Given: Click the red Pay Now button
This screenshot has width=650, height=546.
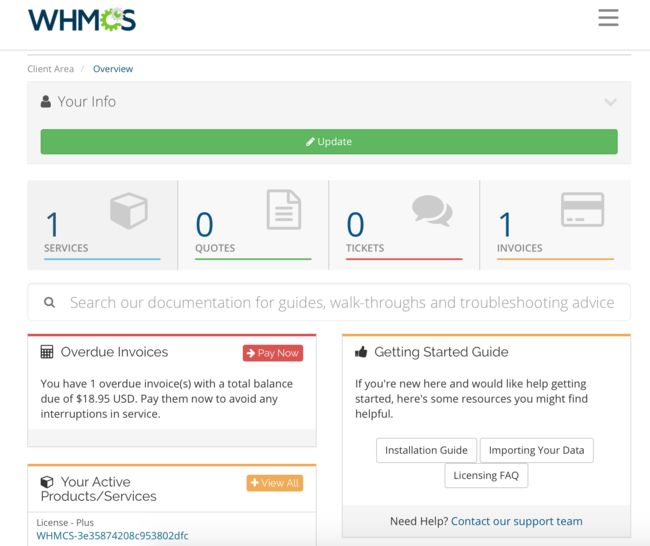Looking at the screenshot, I should tap(273, 353).
